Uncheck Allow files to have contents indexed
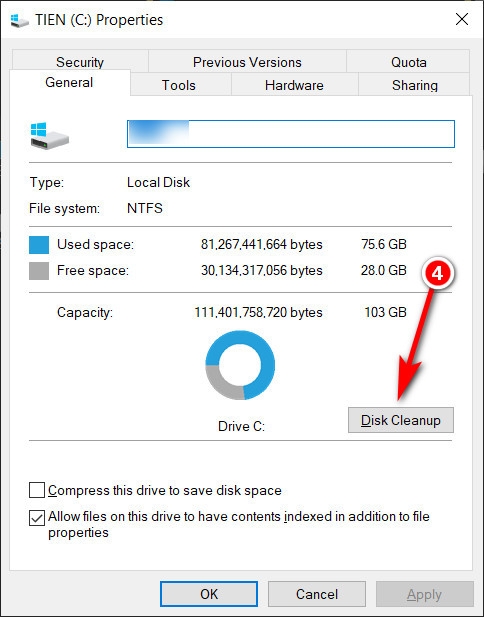Image resolution: width=484 pixels, height=617 pixels. 37,518
